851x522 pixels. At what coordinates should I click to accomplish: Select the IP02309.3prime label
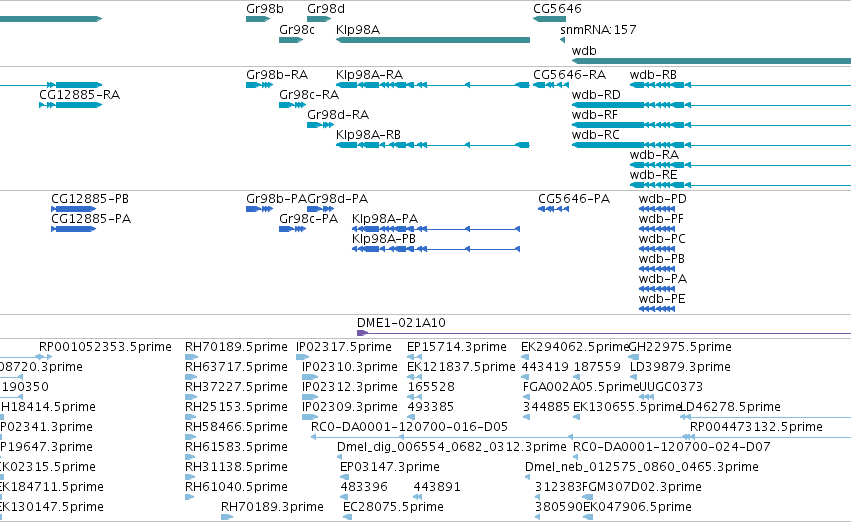350,407
